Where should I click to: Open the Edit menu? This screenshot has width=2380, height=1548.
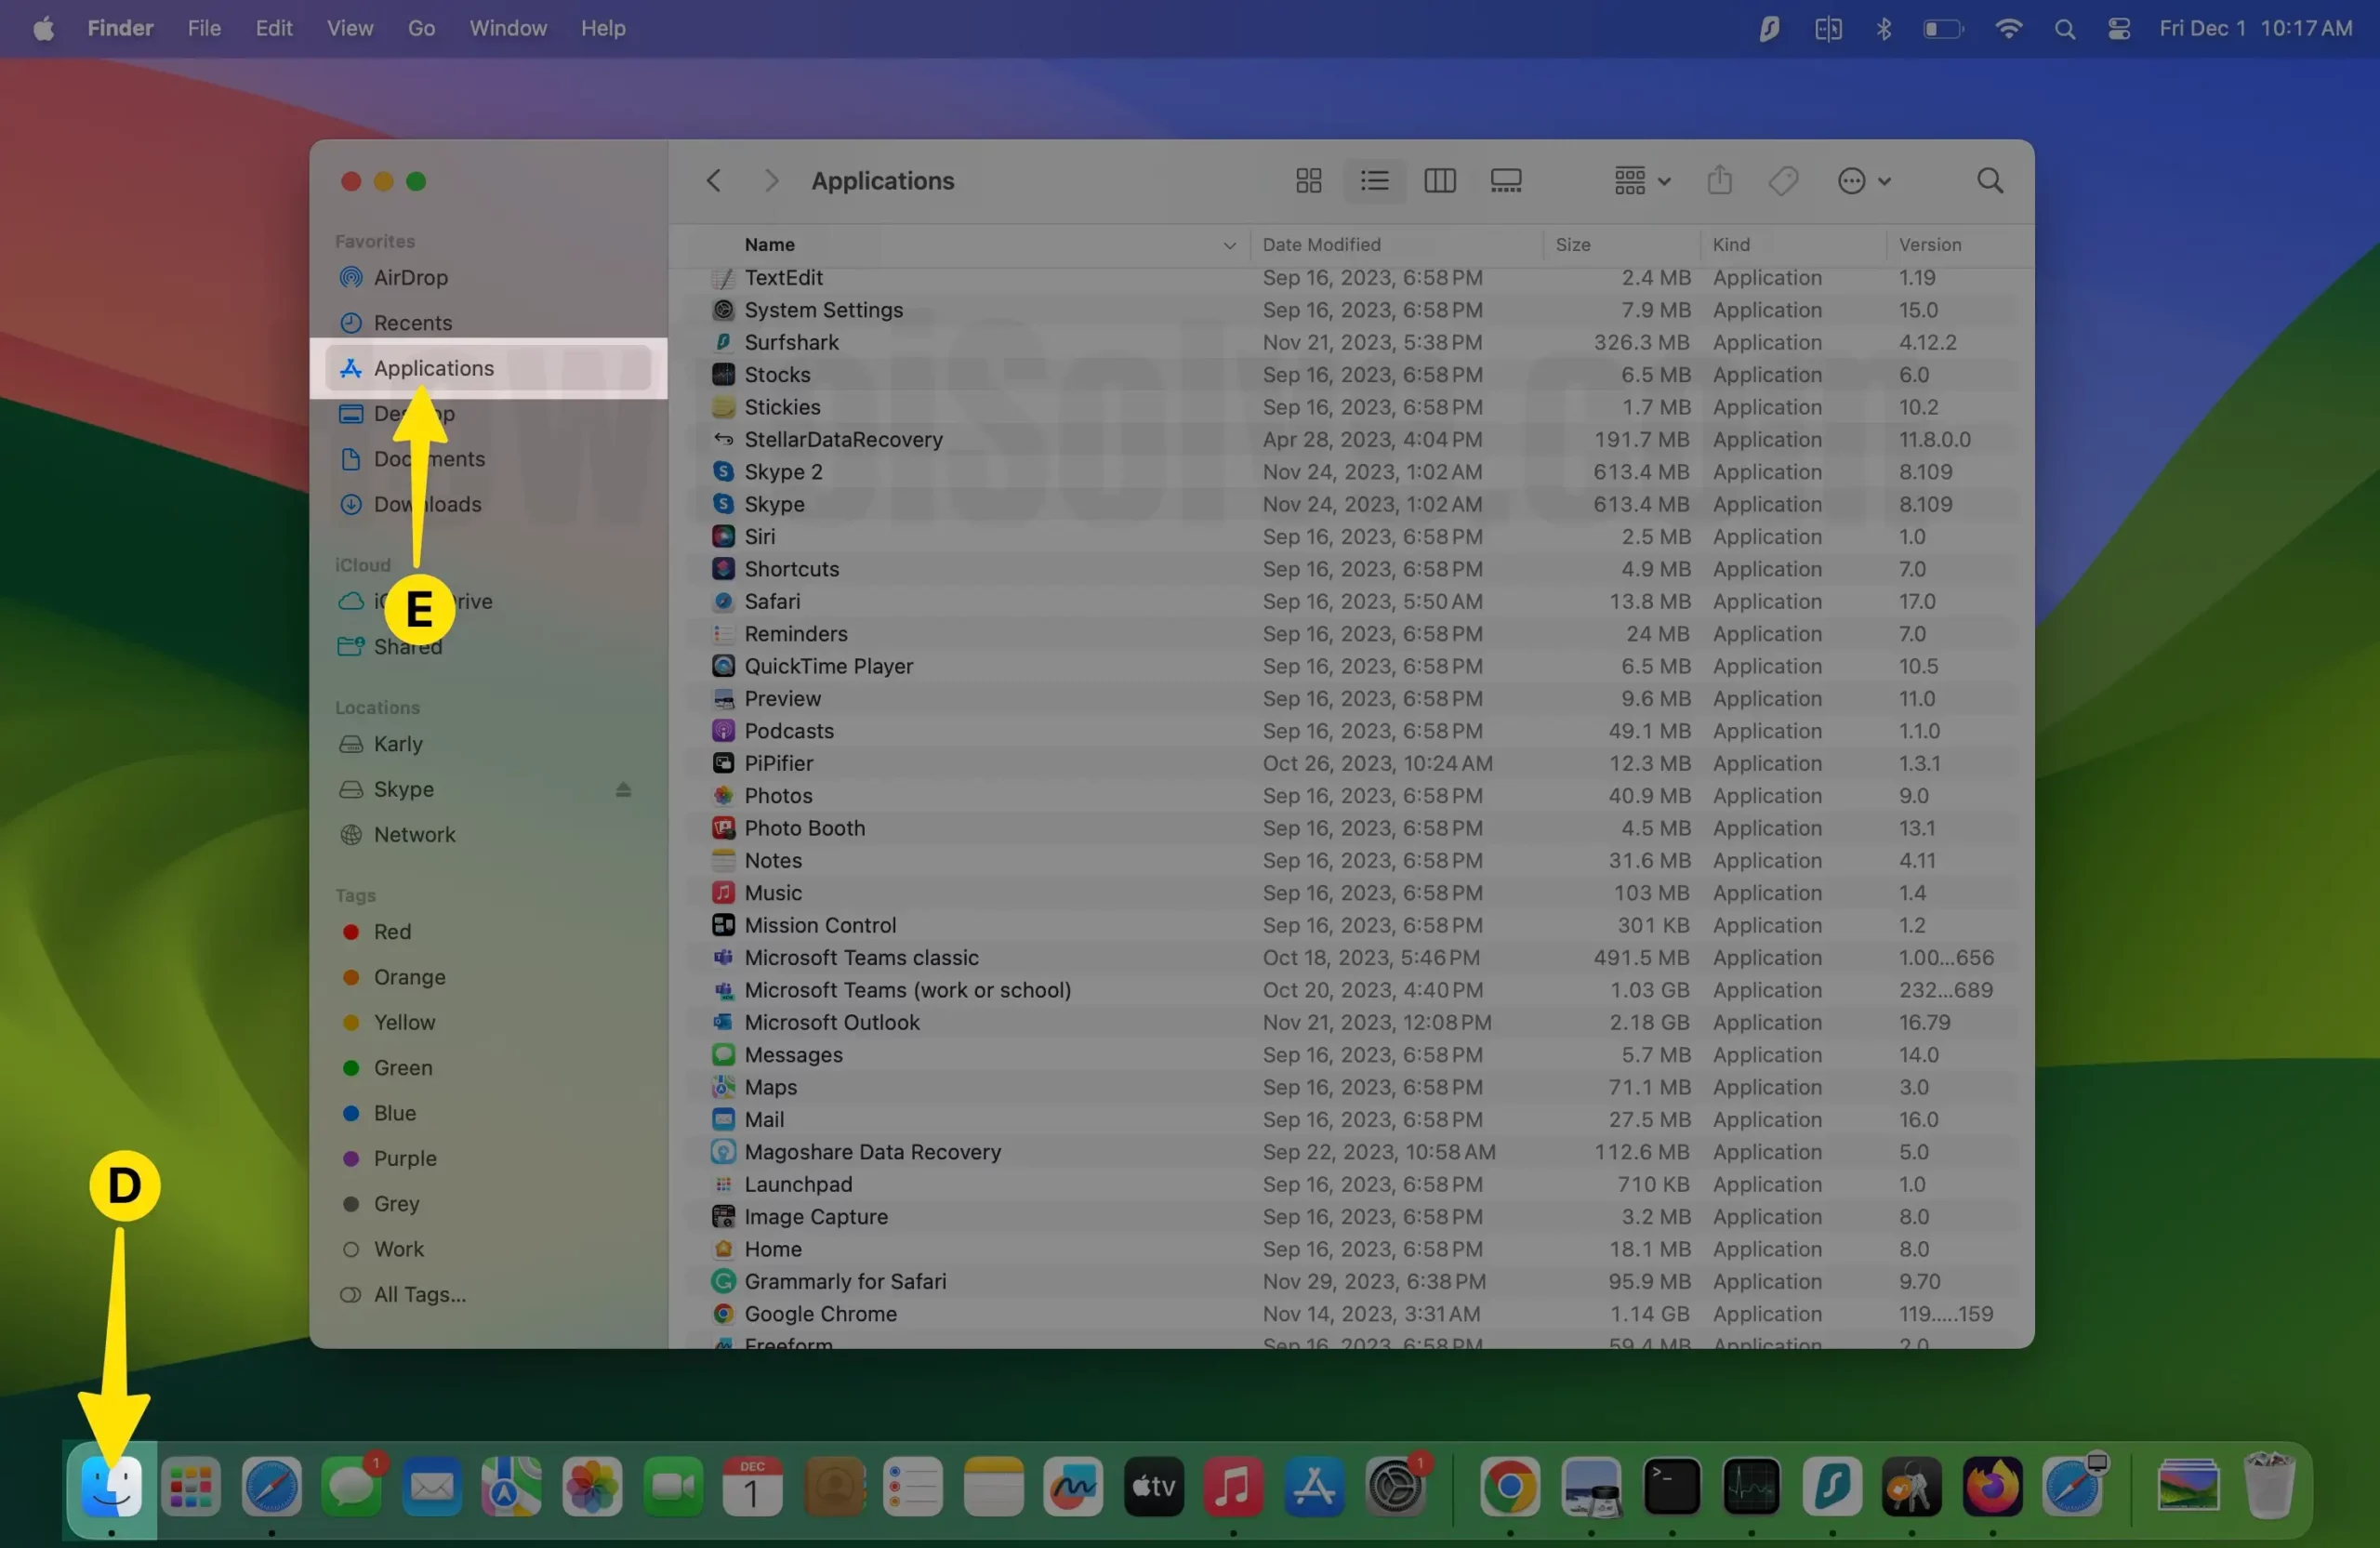coord(273,28)
